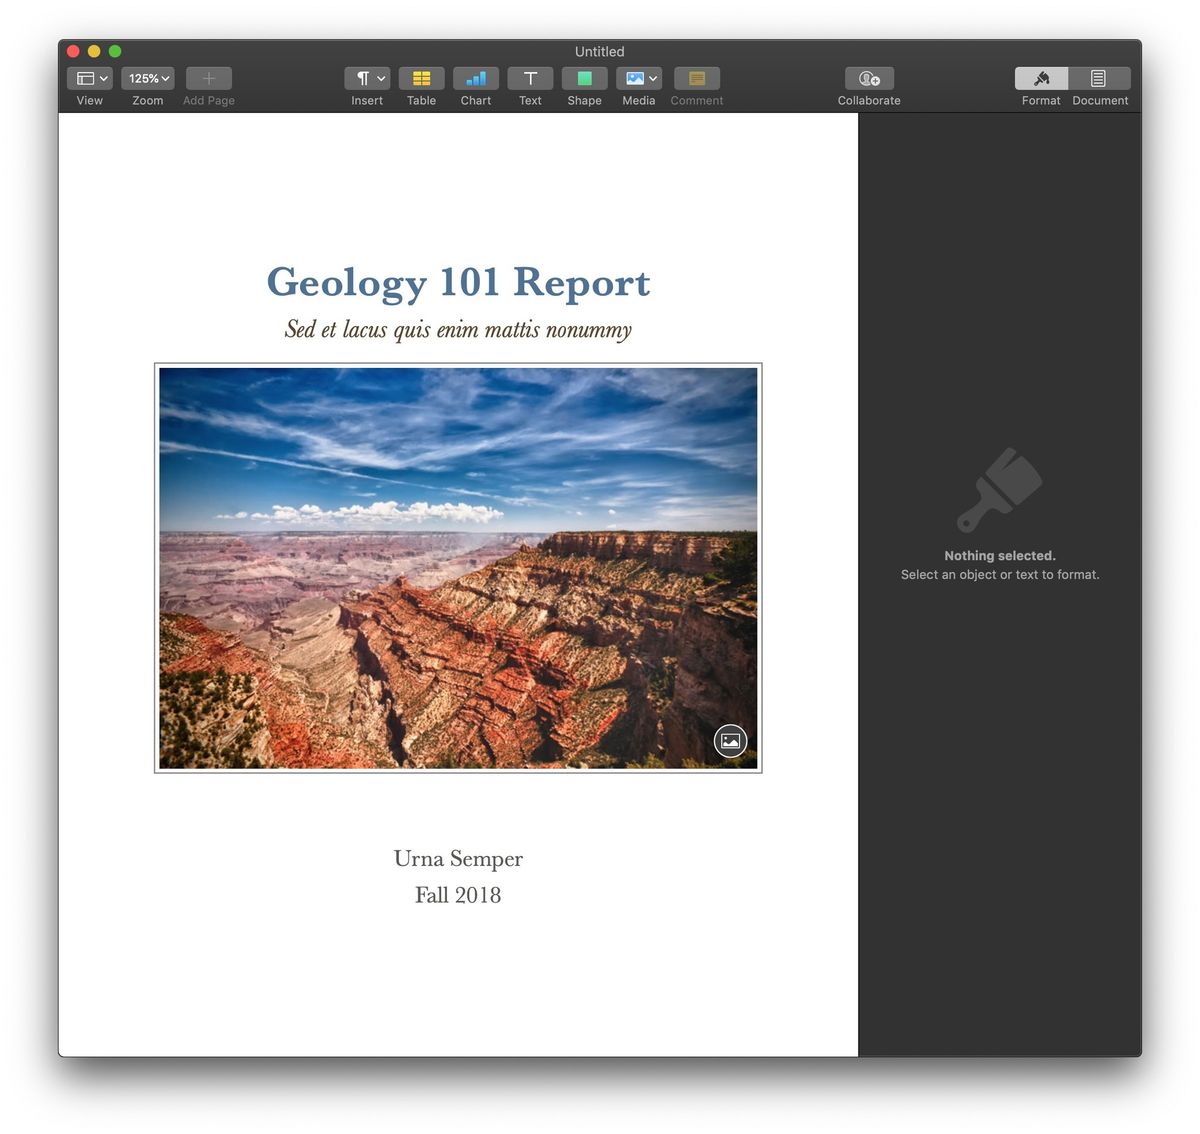Viewport: 1200px width, 1134px height.
Task: Show the Format inspector
Action: coord(1041,78)
